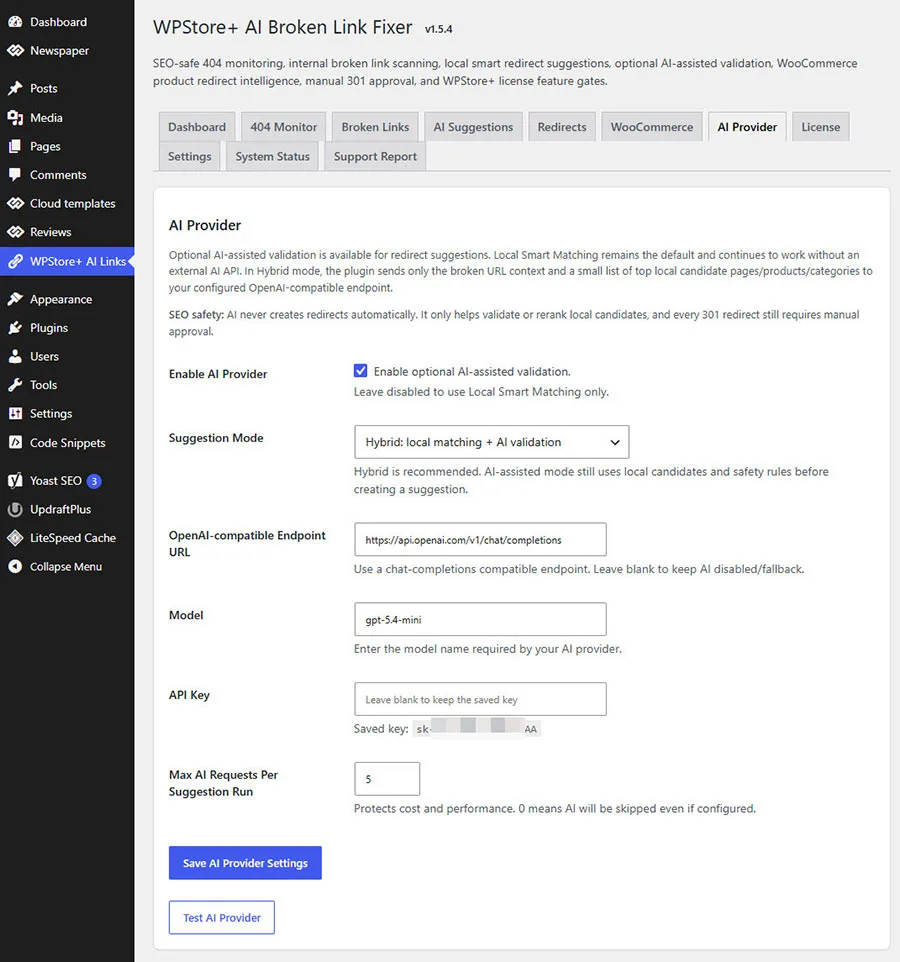The image size is (900, 962).
Task: Click the Model name input field
Action: (480, 619)
